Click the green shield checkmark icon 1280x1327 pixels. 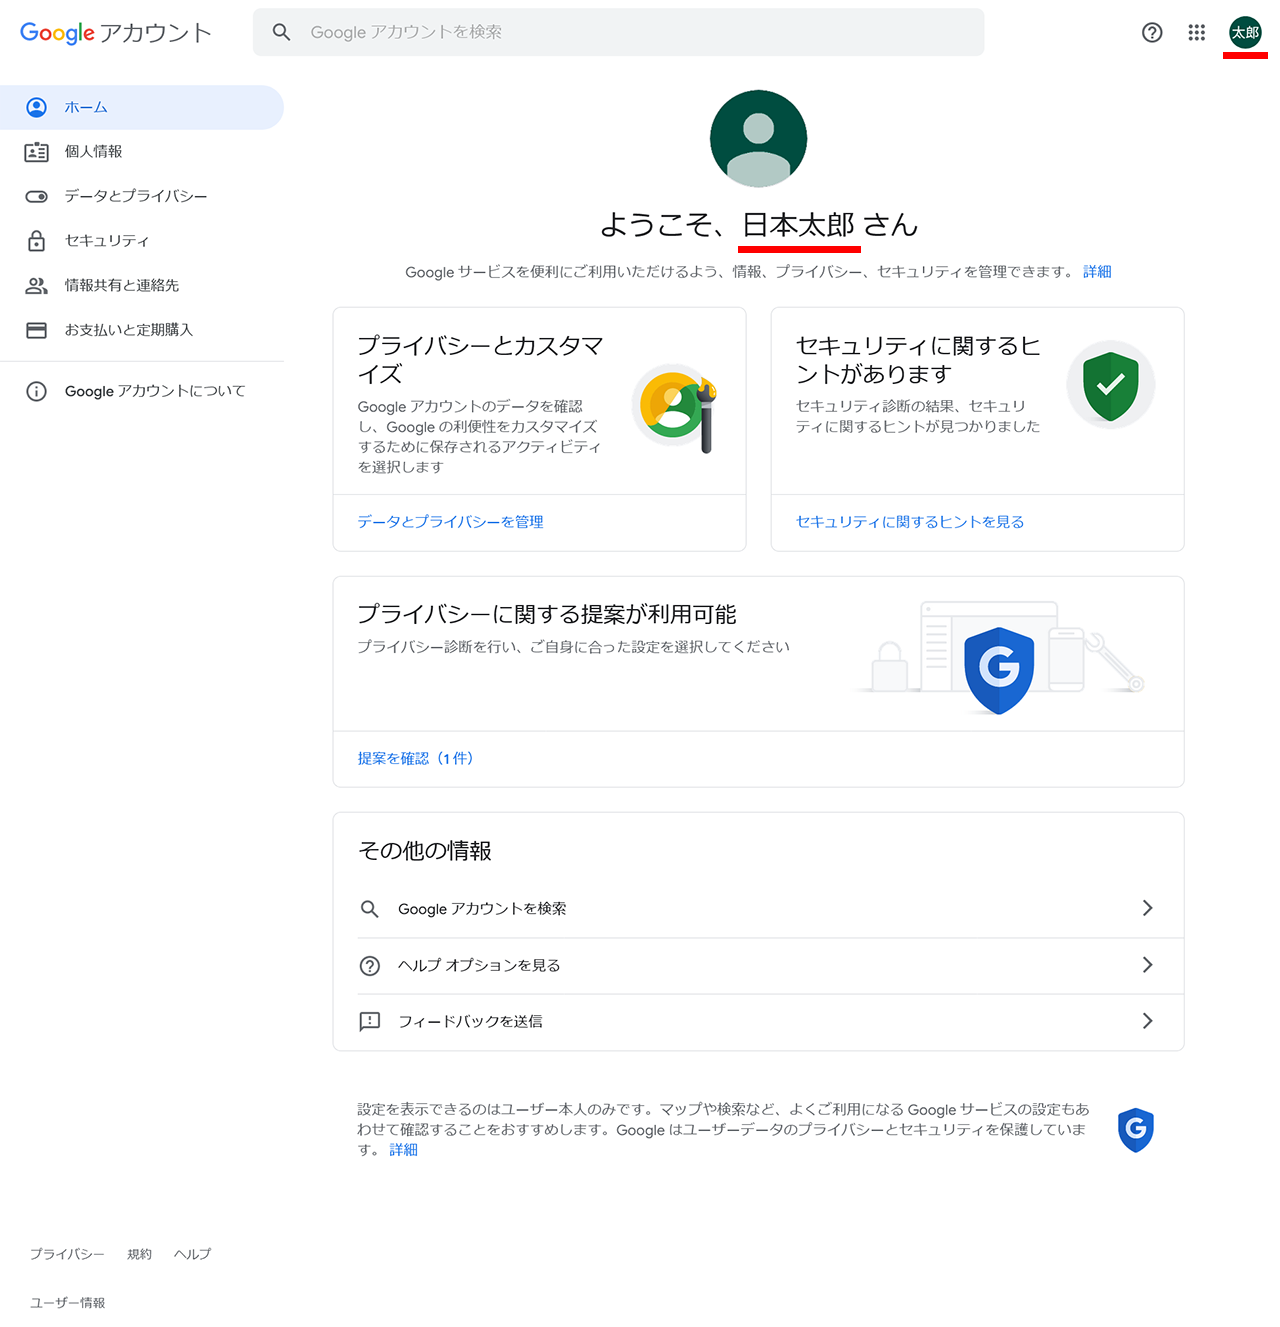1111,386
